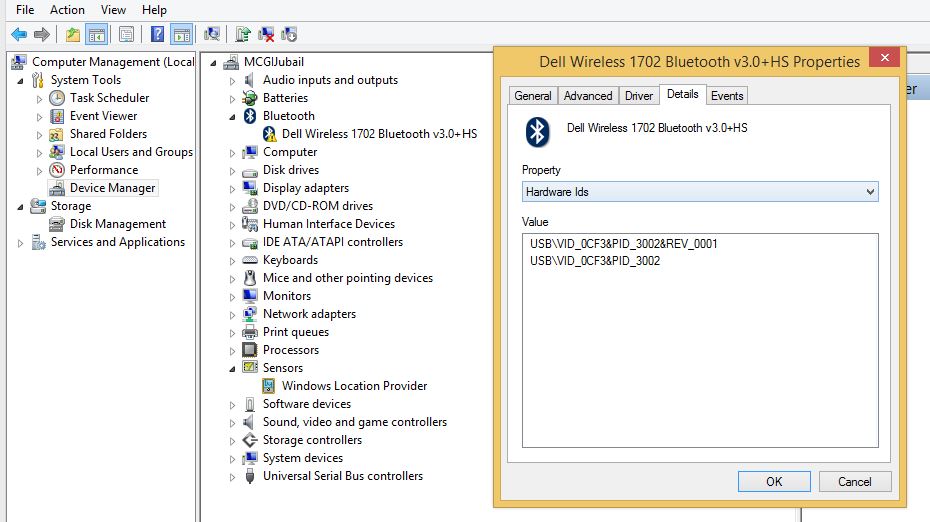930x522 pixels.
Task: Close the Bluetooth Properties dialog
Action: pyautogui.click(x=884, y=57)
